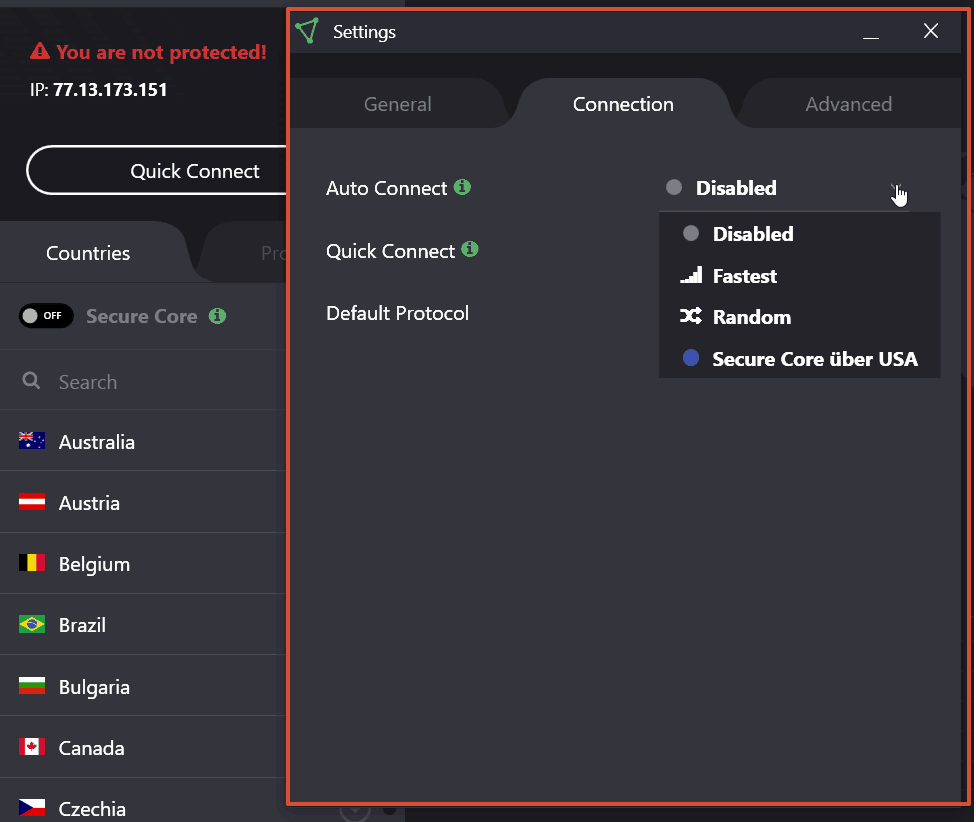Click the Quick Connect info icon in Settings
This screenshot has height=822, width=976.
[470, 250]
